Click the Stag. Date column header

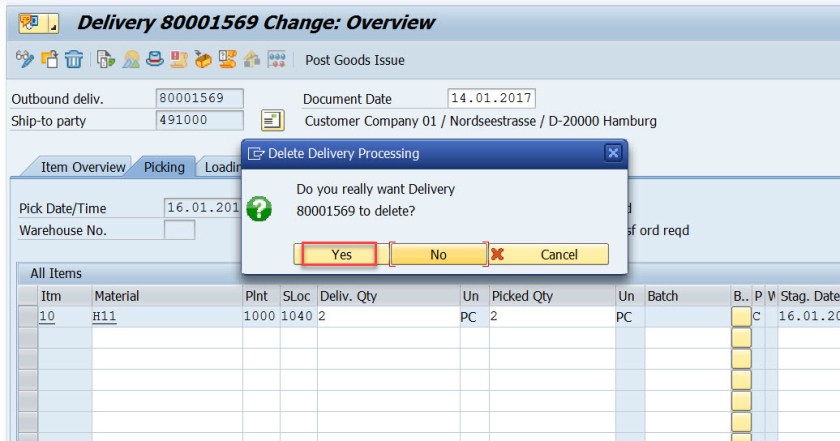tap(809, 296)
